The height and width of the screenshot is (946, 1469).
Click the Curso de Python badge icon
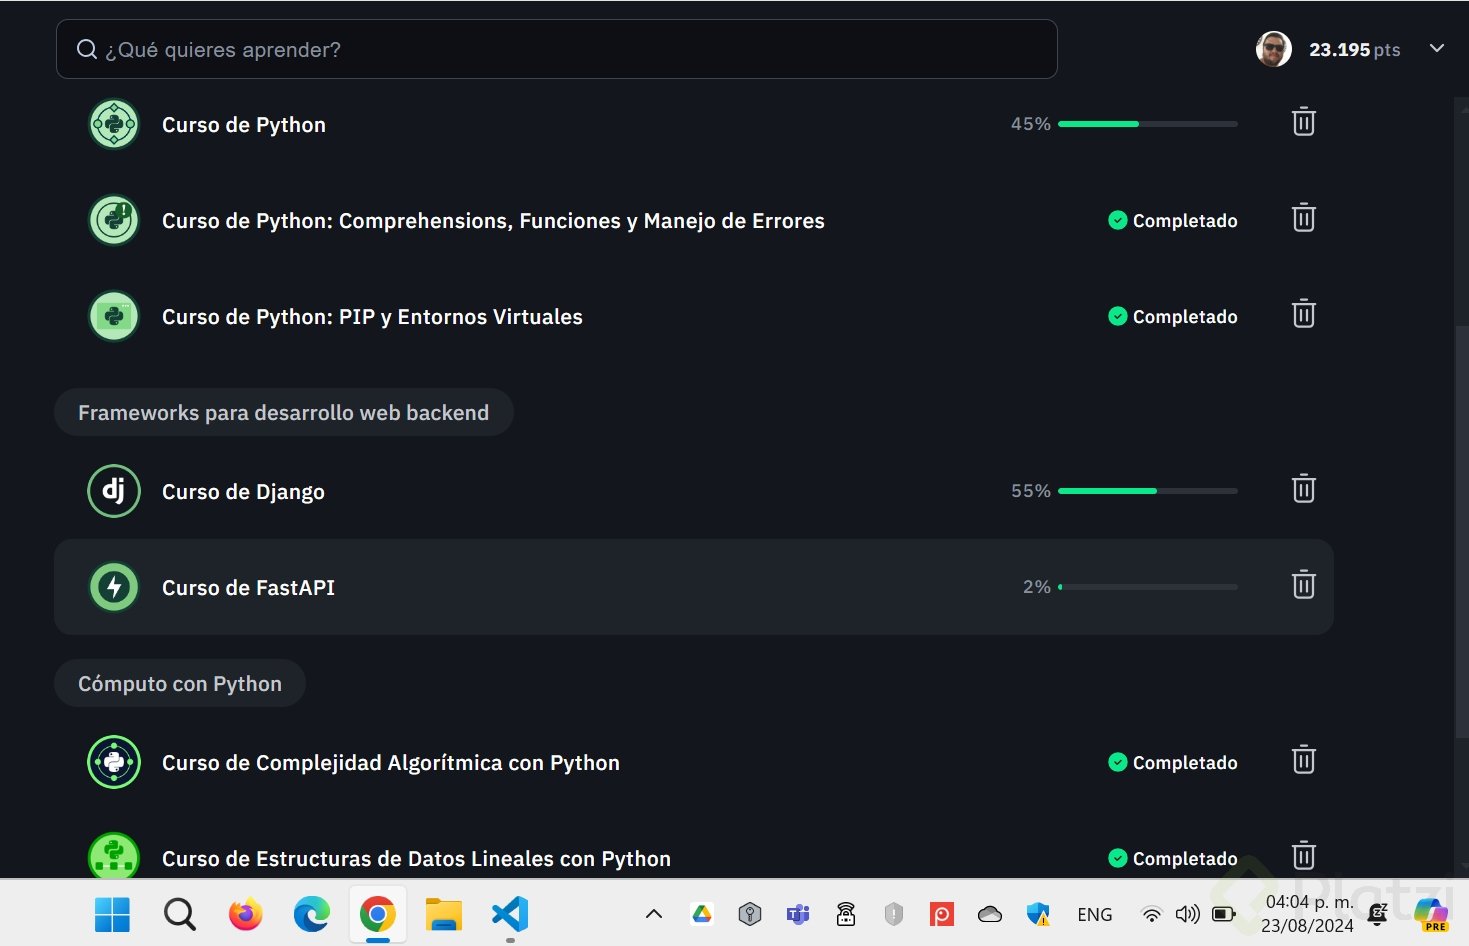coord(114,125)
